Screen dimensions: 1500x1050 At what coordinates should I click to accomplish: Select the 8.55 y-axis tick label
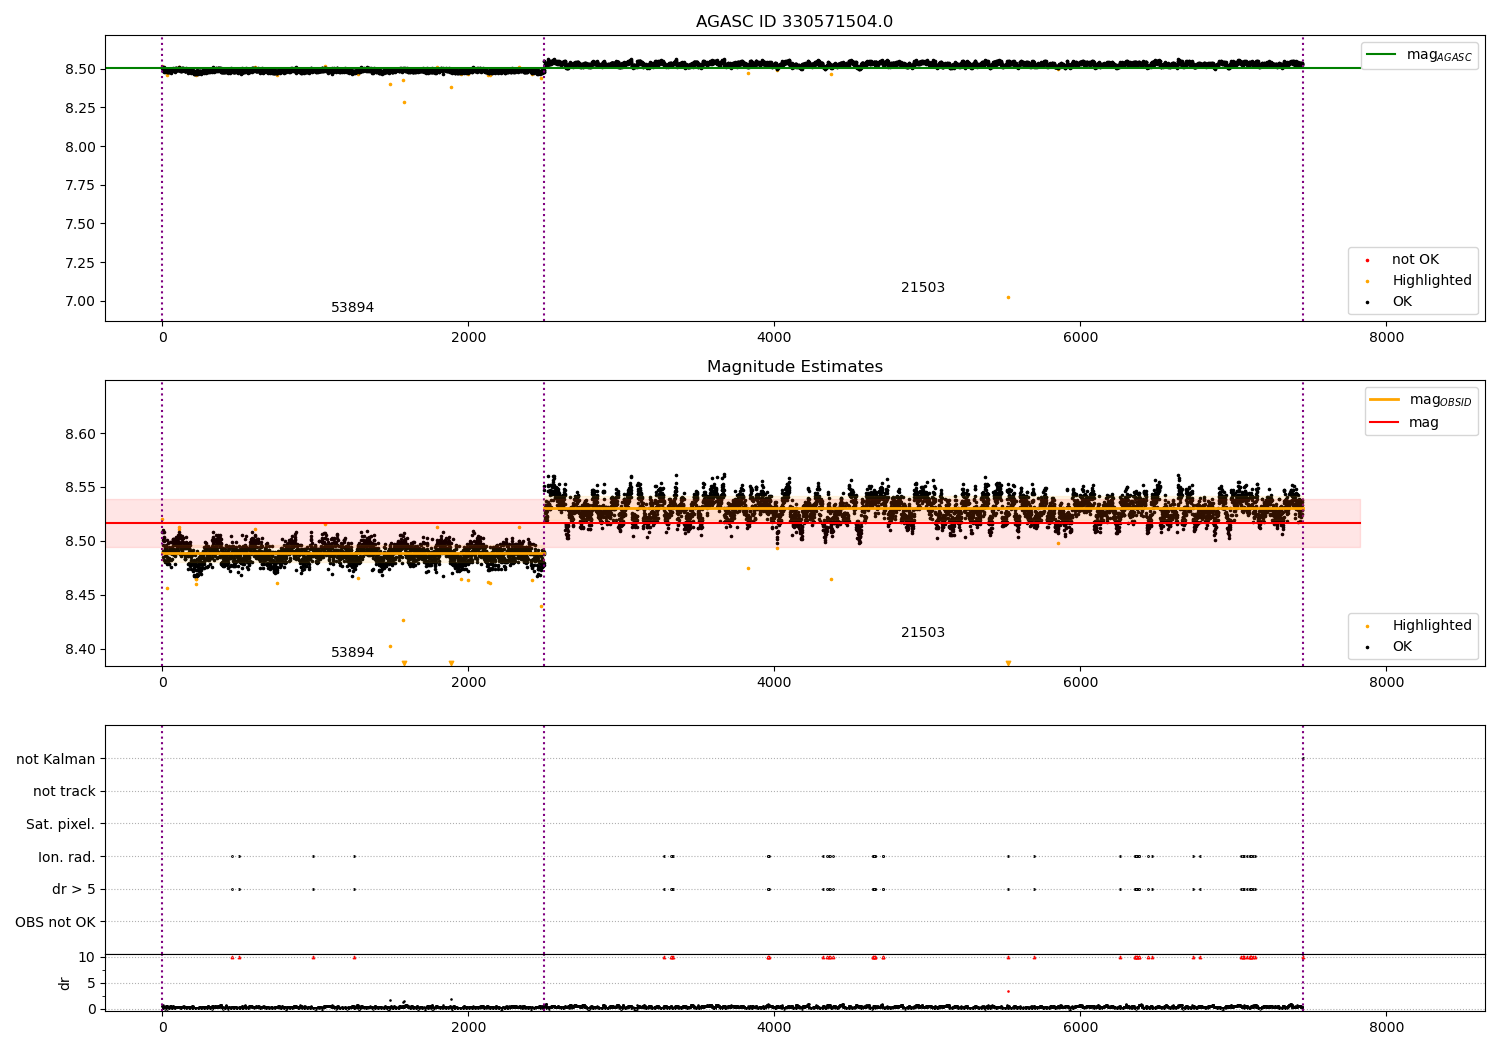[x=78, y=489]
